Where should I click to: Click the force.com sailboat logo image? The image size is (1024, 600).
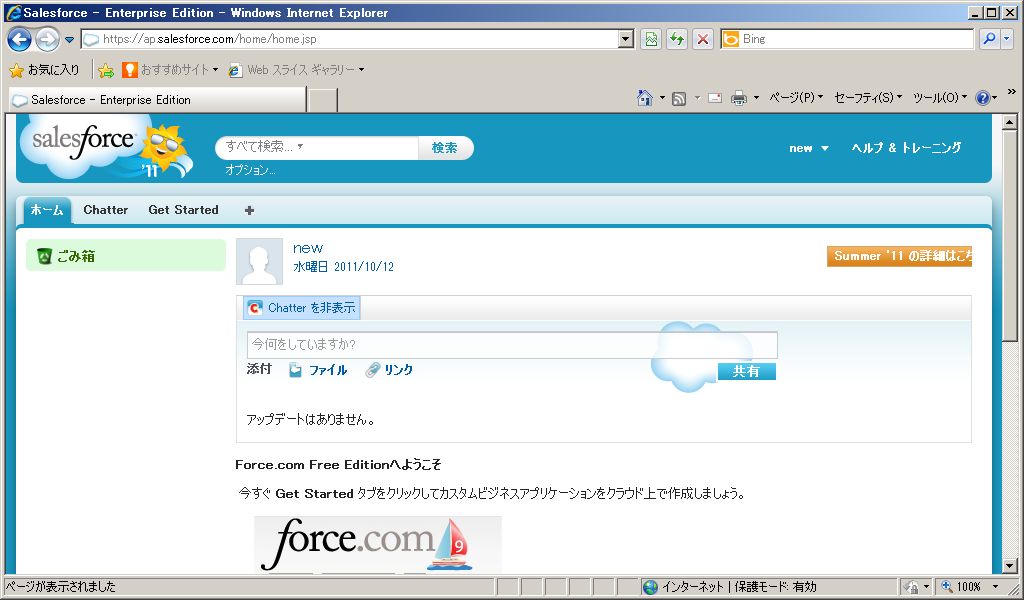click(x=377, y=544)
